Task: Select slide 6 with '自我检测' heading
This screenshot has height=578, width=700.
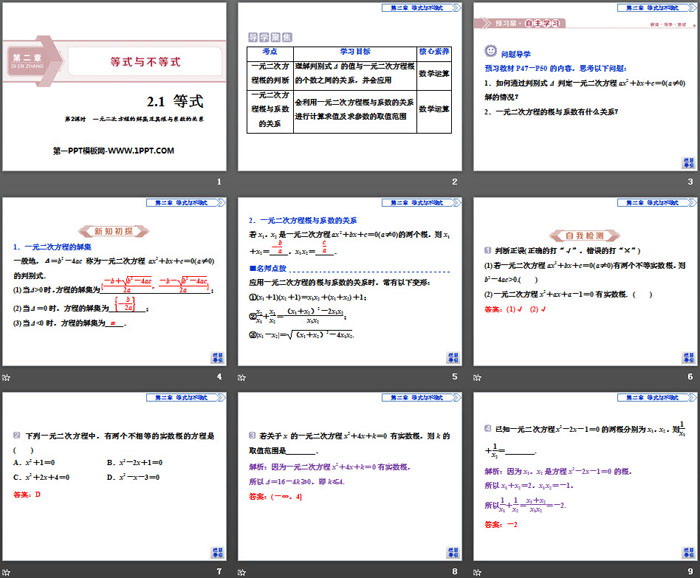Action: [x=585, y=282]
